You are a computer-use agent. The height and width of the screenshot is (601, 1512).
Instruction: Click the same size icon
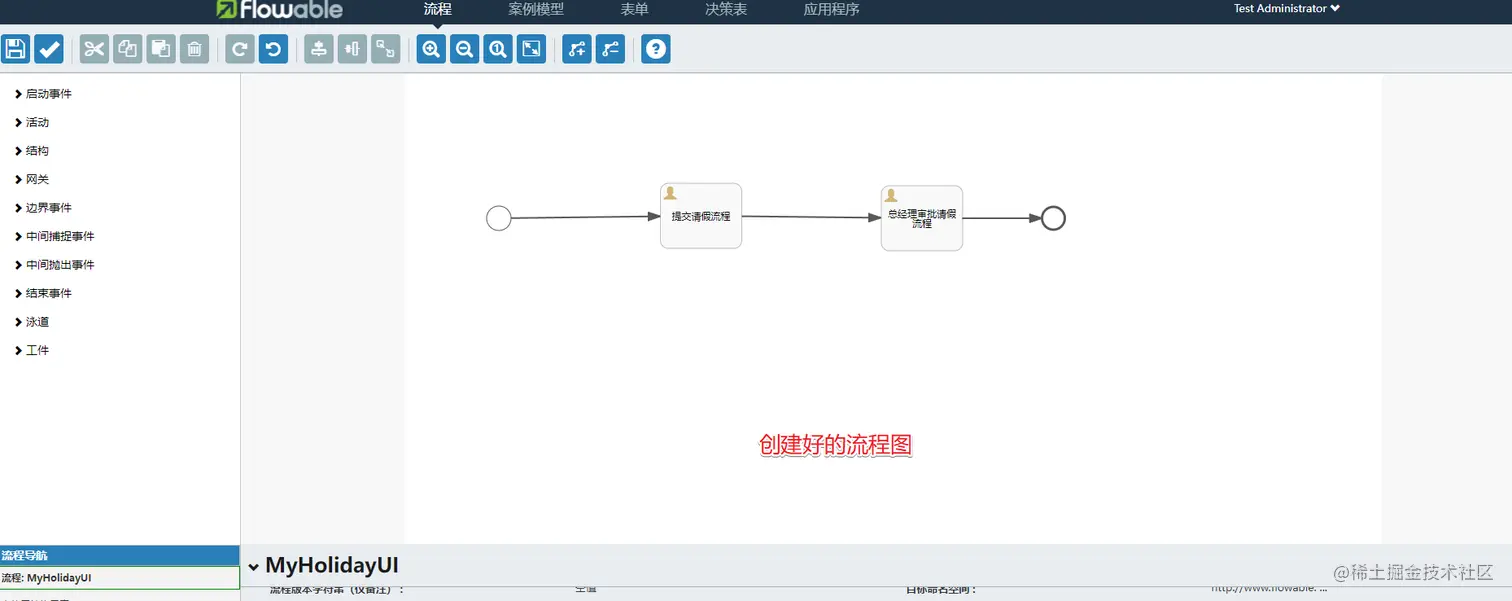pos(386,49)
